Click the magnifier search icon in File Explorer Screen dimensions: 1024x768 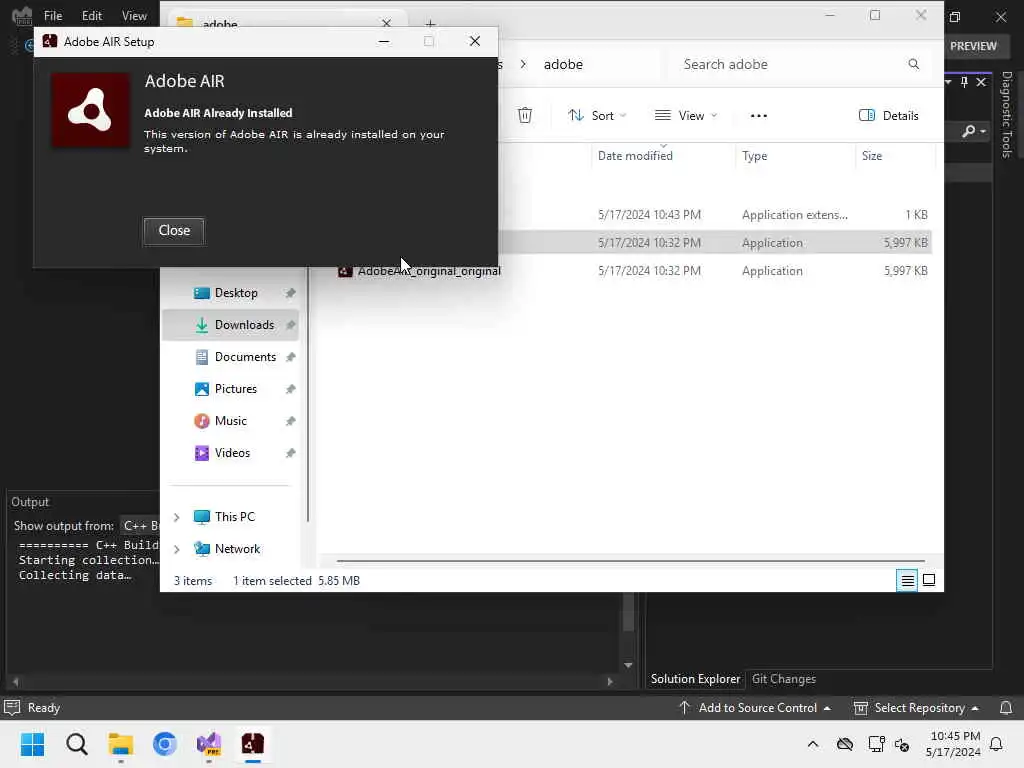tap(913, 64)
